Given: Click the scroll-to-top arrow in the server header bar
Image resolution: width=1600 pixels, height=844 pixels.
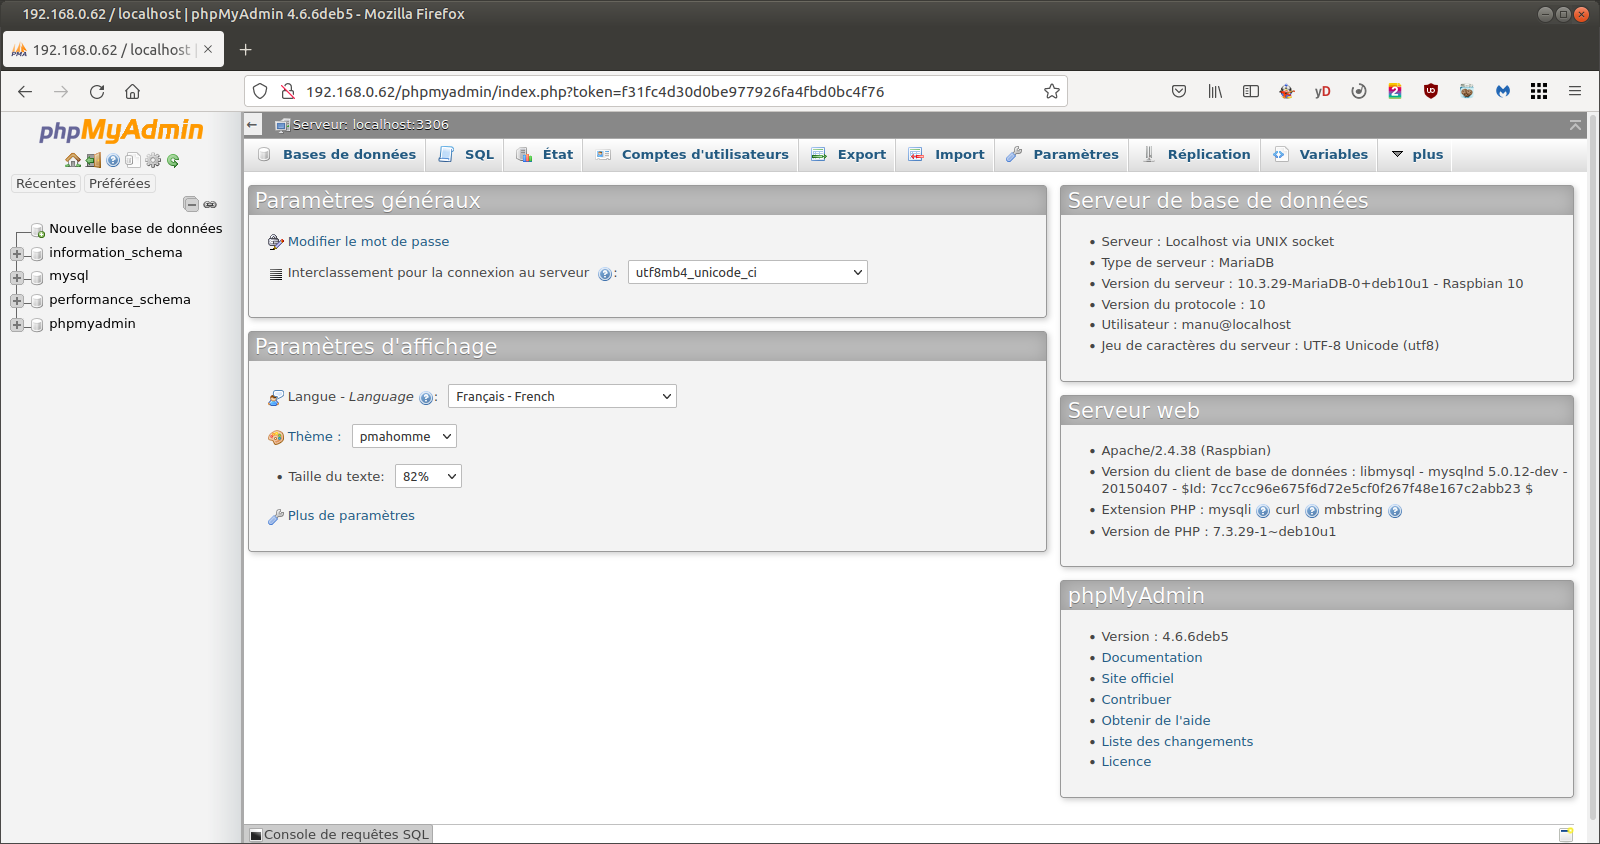Looking at the screenshot, I should click(x=1575, y=125).
